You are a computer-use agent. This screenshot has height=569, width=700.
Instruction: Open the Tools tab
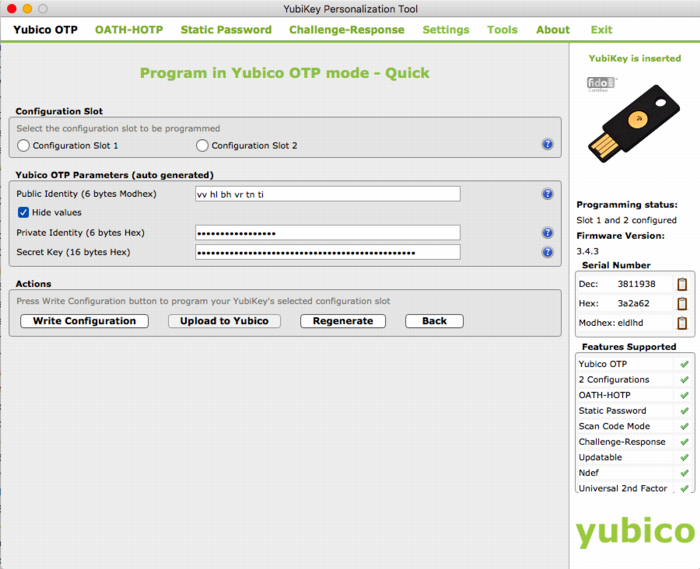pyautogui.click(x=502, y=30)
